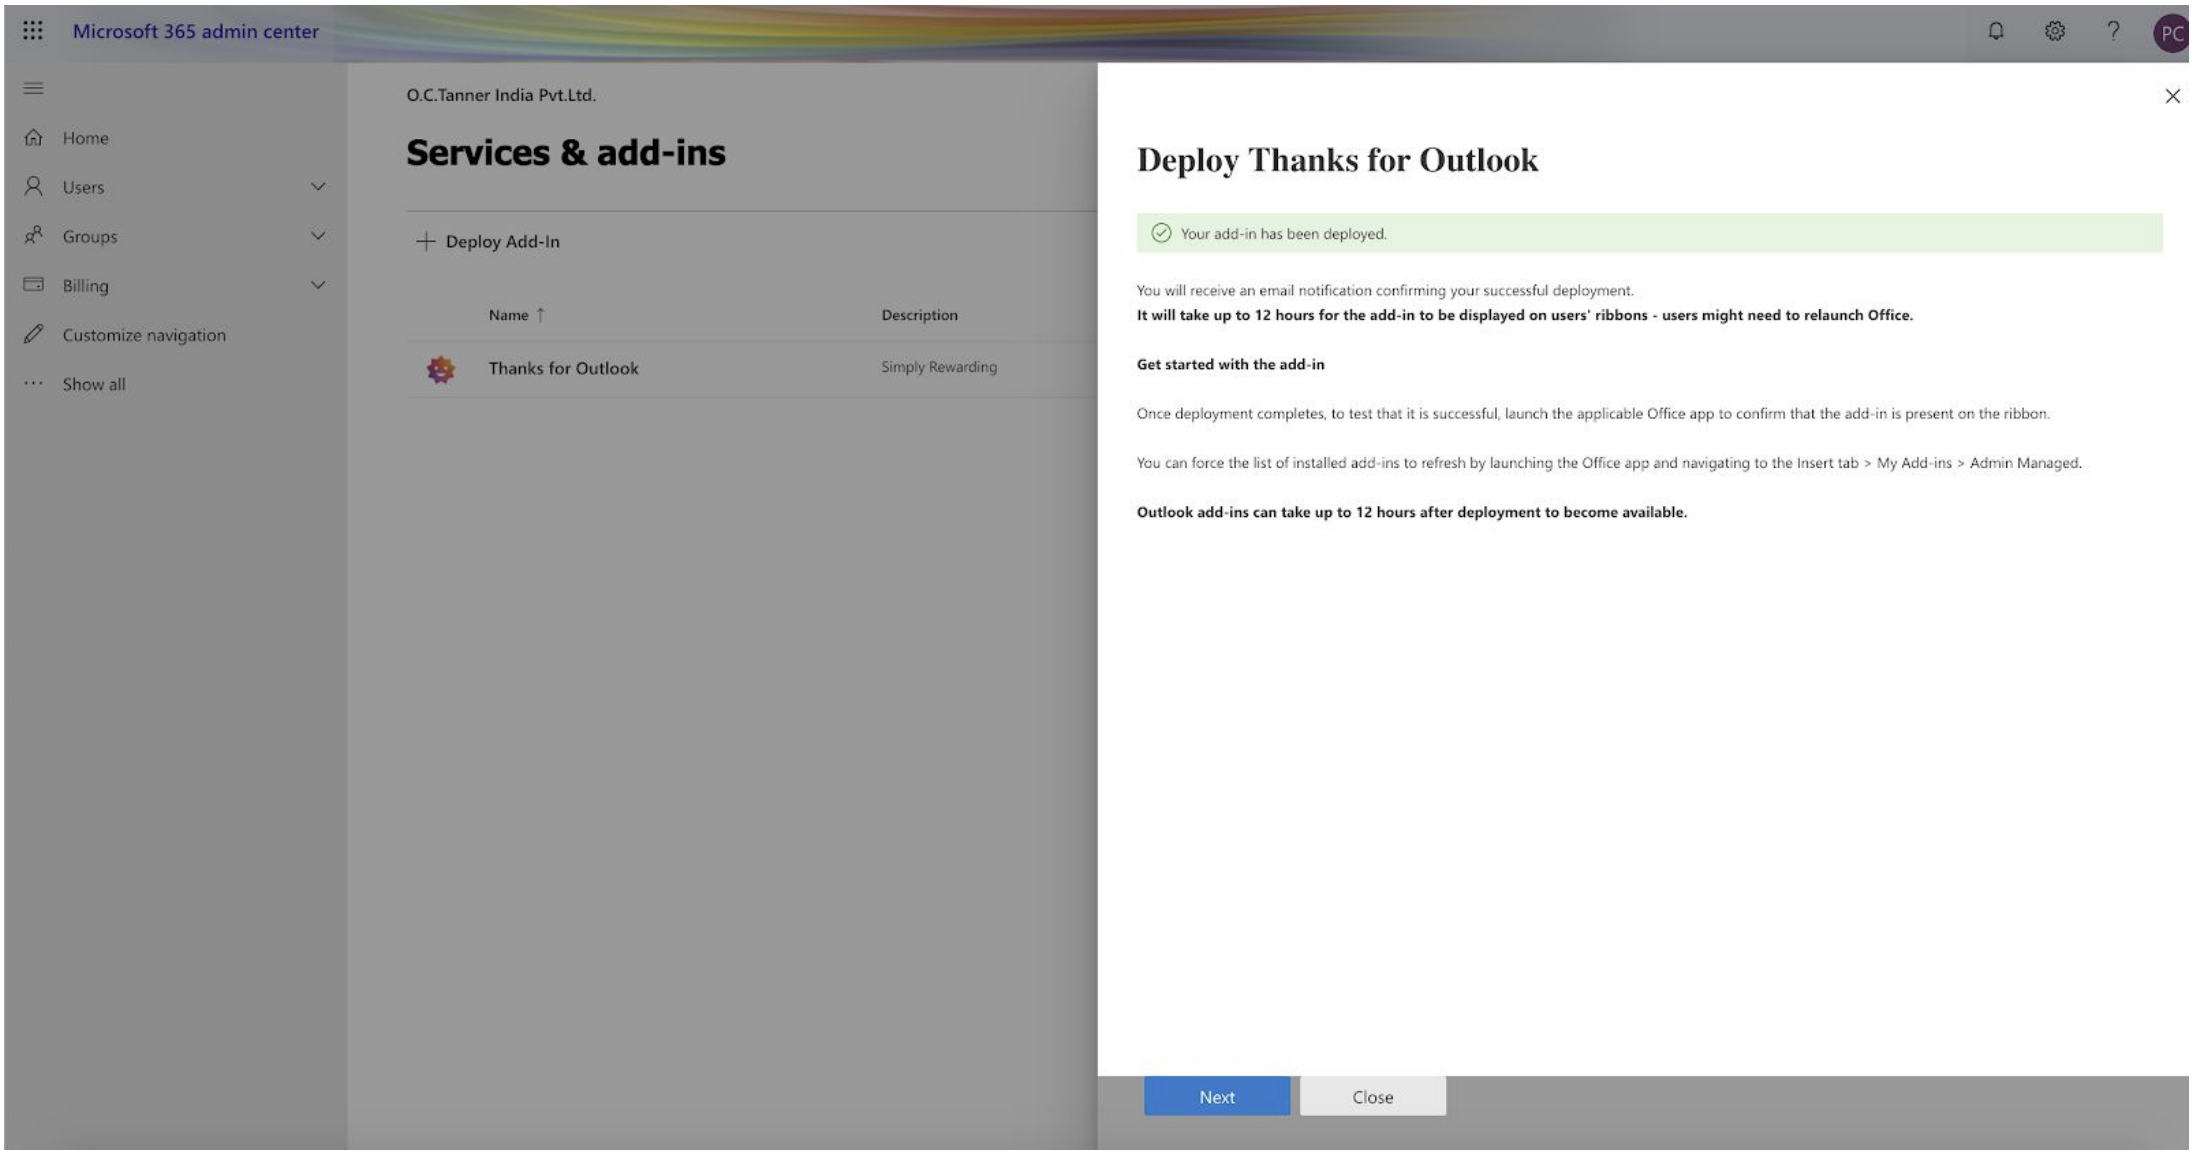Click the Thanks for Outlook add-in icon
This screenshot has width=2196, height=1156.
click(441, 369)
